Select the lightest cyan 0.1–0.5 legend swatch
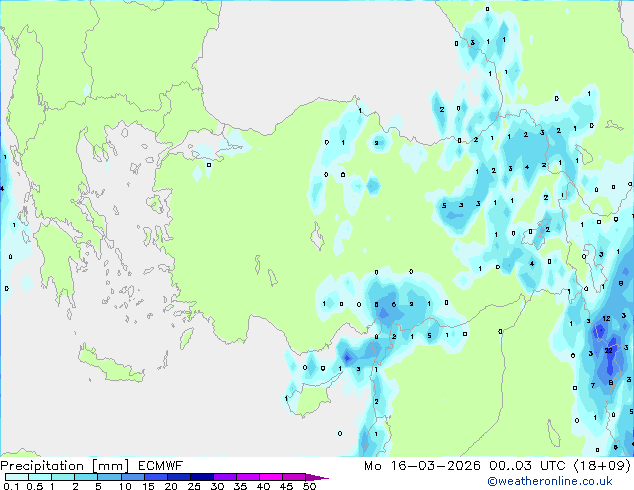 pyautogui.click(x=17, y=477)
